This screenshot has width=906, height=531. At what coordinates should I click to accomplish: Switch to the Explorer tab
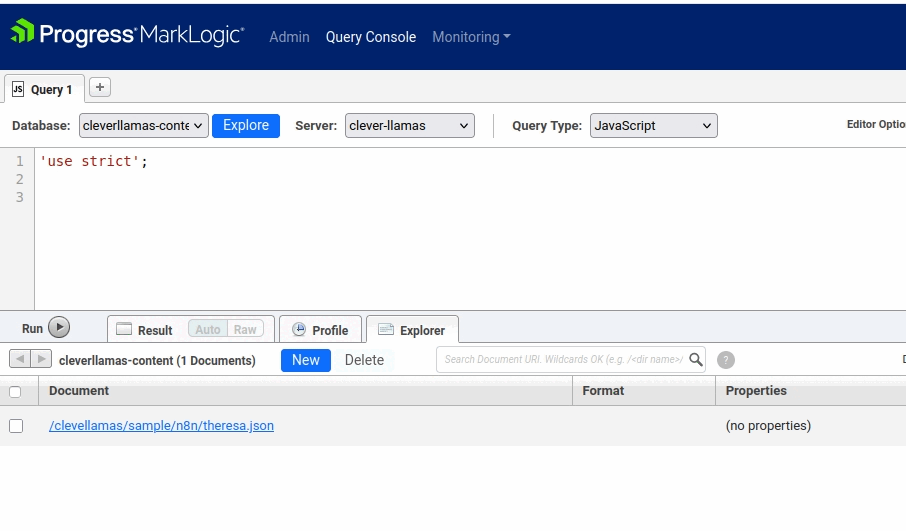pyautogui.click(x=413, y=329)
